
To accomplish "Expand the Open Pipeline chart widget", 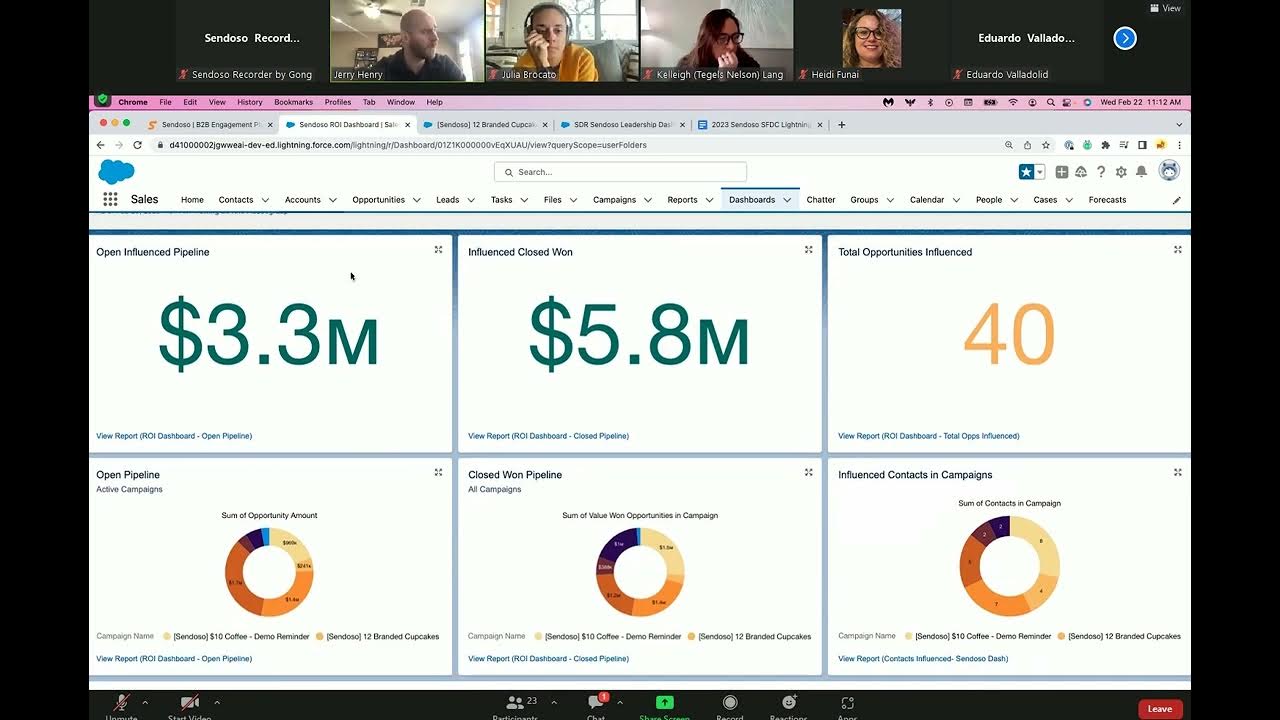I will 438,472.
